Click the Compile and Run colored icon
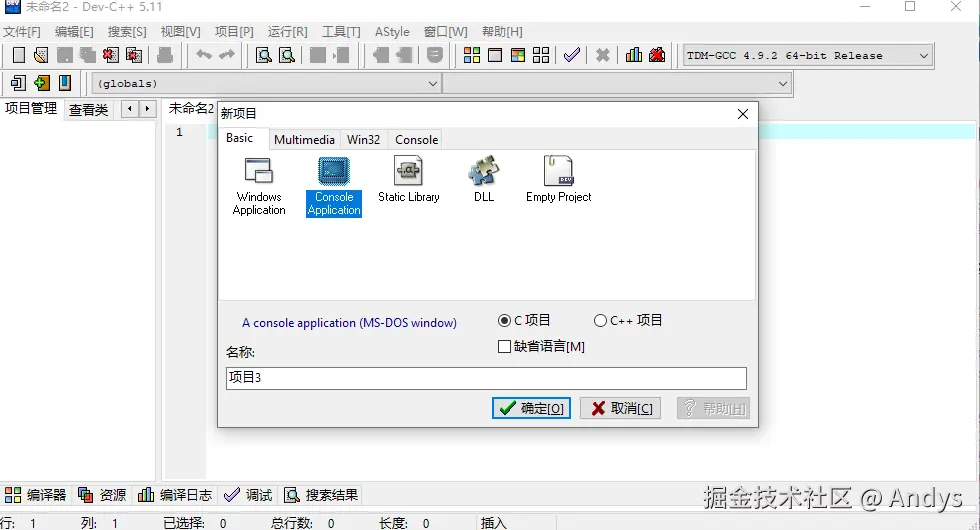The height and width of the screenshot is (530, 980). click(518, 55)
